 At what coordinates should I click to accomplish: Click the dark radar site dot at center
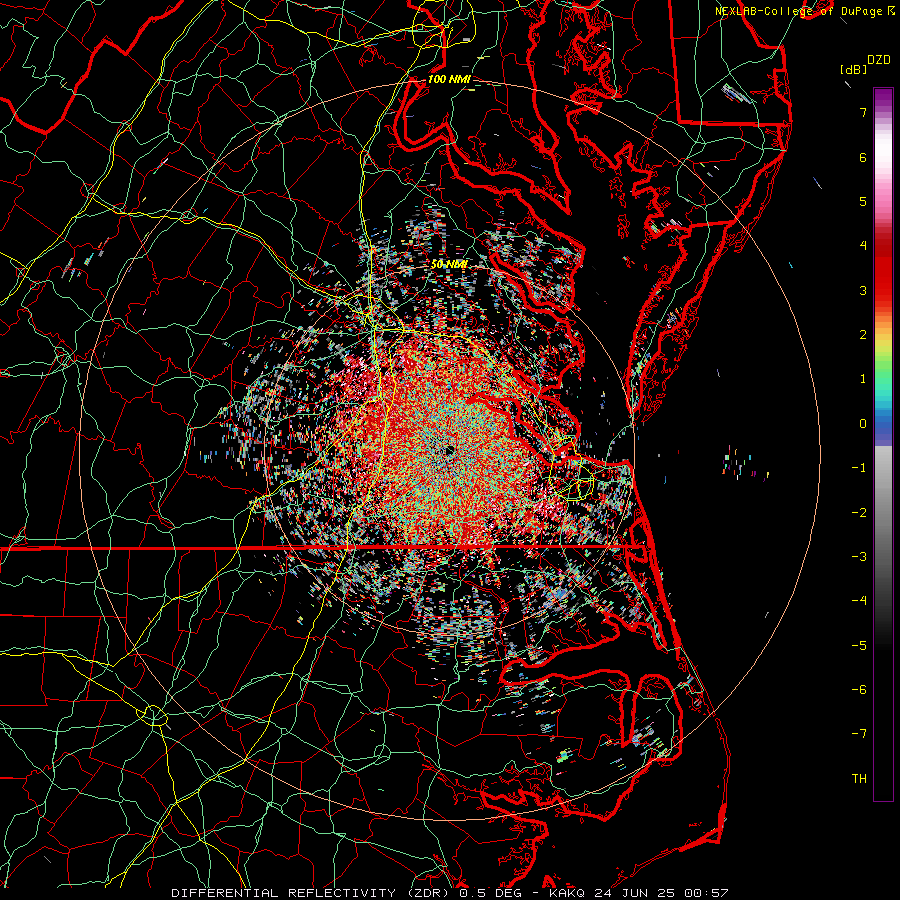pos(449,451)
